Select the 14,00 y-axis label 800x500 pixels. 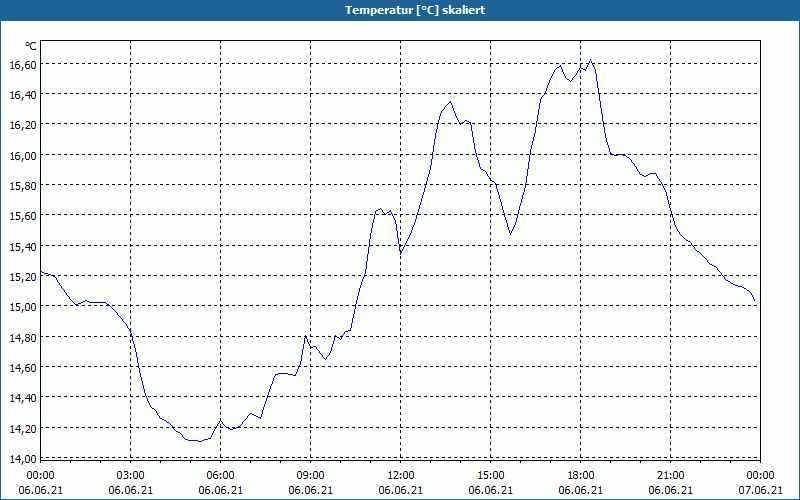23,458
